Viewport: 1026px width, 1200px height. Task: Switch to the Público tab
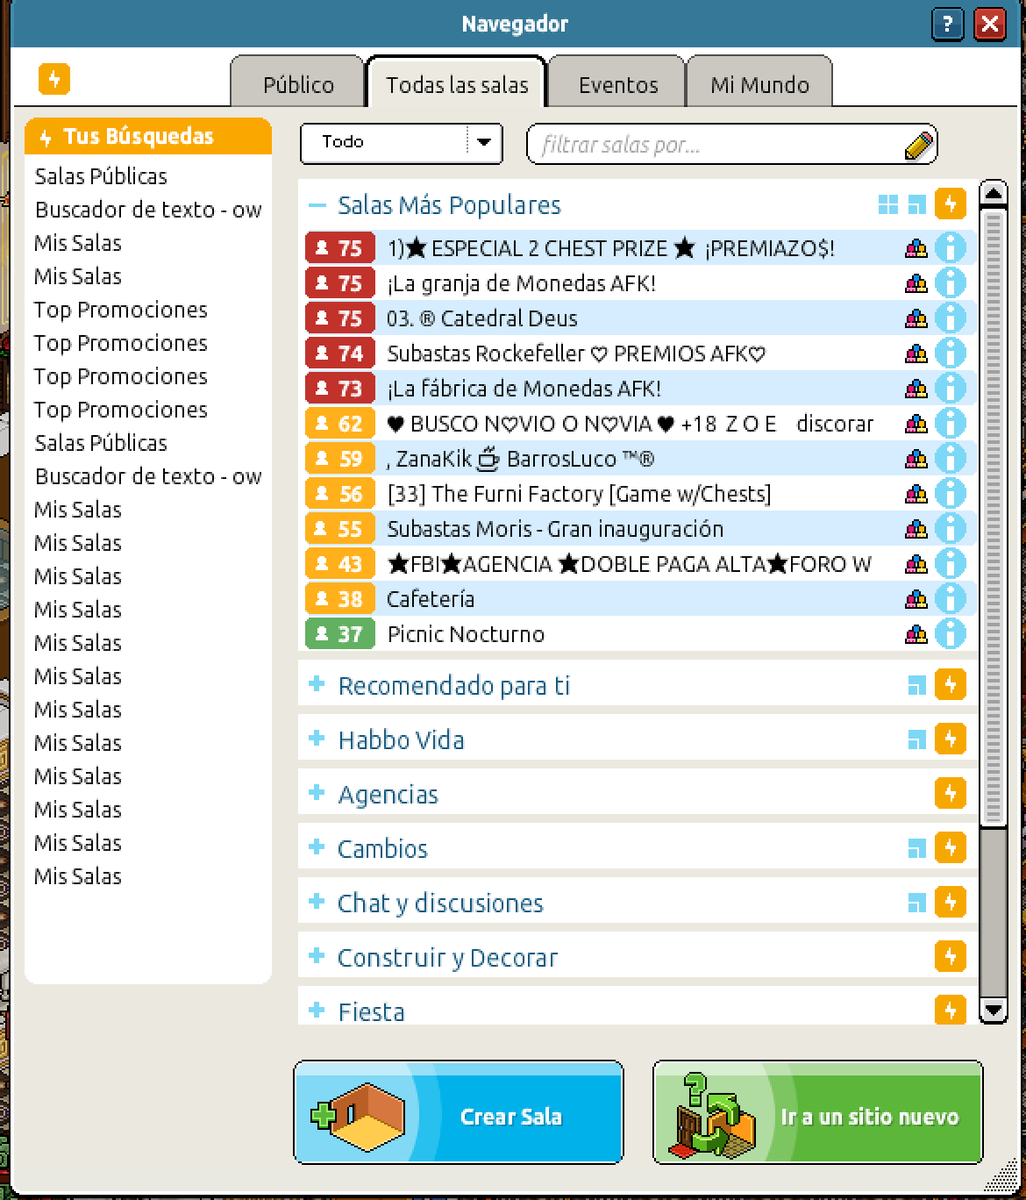point(298,84)
